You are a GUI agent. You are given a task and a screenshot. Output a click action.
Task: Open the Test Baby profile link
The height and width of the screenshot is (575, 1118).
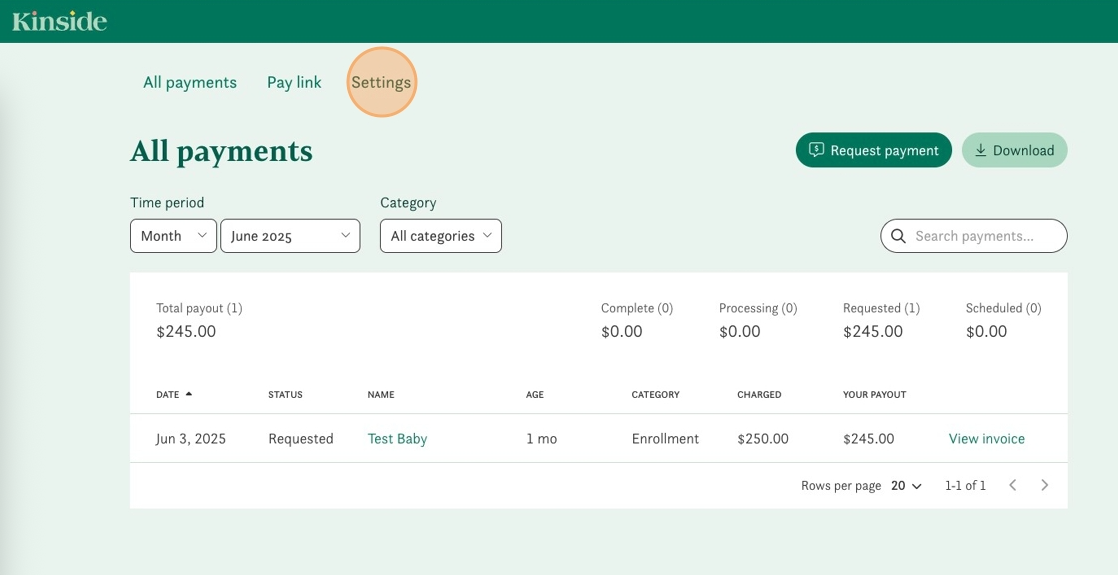point(397,438)
